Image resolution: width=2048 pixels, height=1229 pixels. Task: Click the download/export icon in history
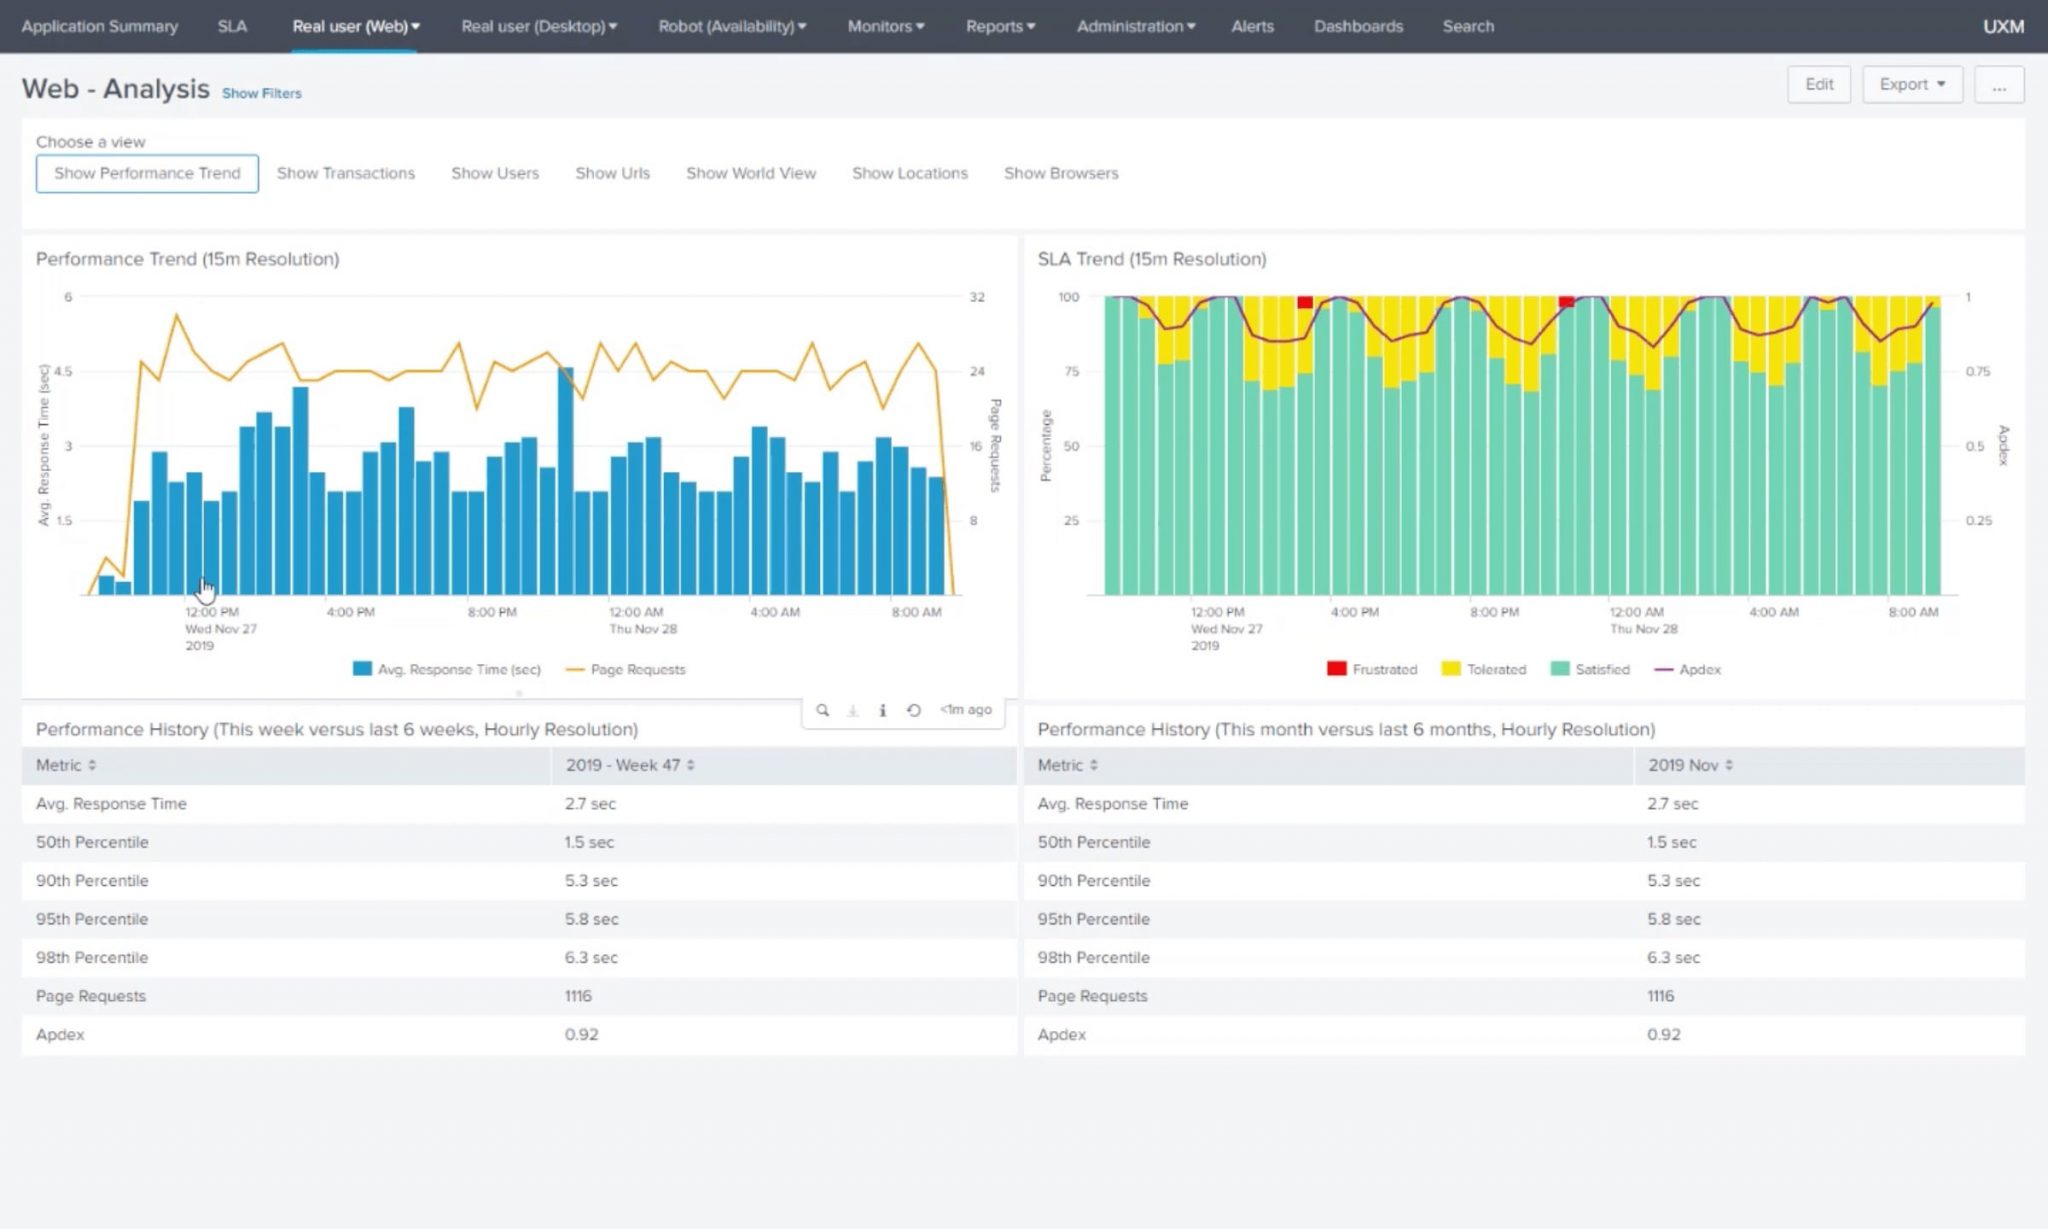853,710
